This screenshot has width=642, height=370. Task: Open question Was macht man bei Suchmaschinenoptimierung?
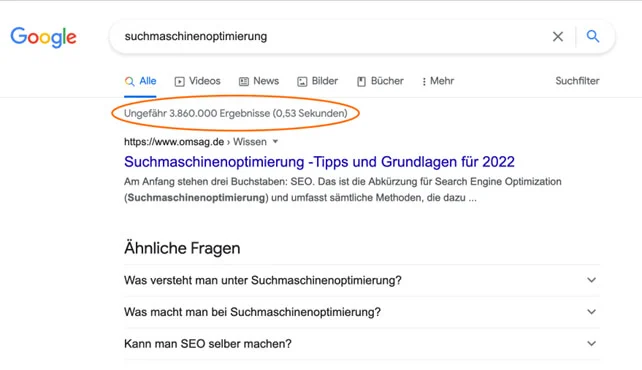click(x=362, y=312)
